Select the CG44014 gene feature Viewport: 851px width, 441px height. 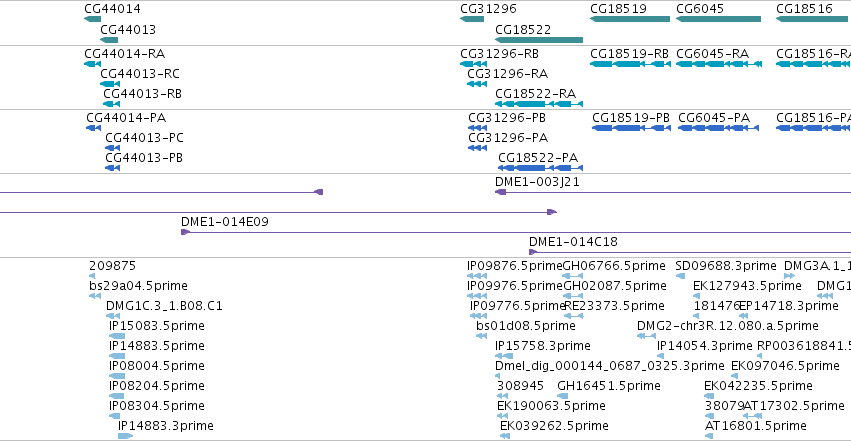pos(92,19)
